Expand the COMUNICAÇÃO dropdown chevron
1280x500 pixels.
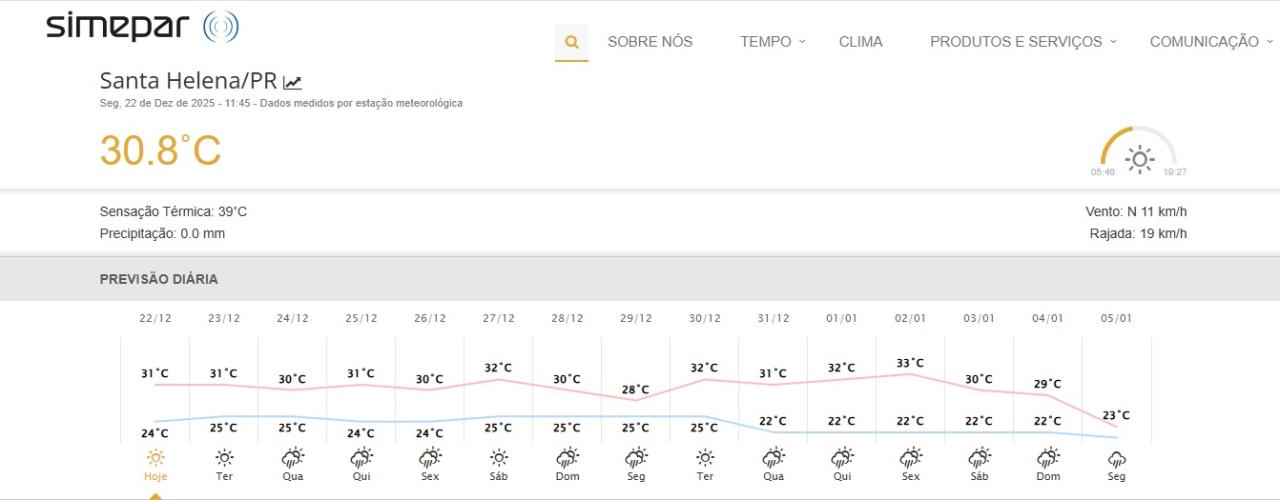click(x=1270, y=41)
